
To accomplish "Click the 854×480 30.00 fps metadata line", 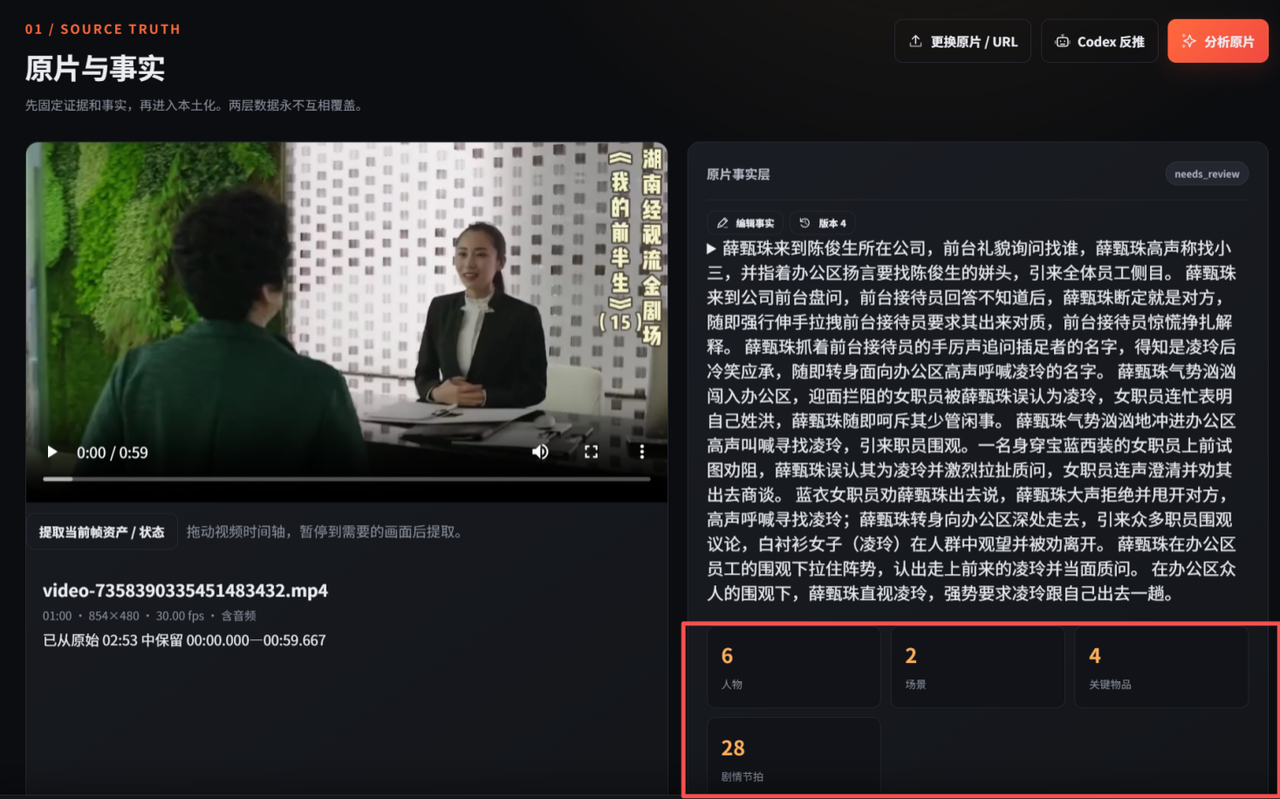I will (x=149, y=616).
